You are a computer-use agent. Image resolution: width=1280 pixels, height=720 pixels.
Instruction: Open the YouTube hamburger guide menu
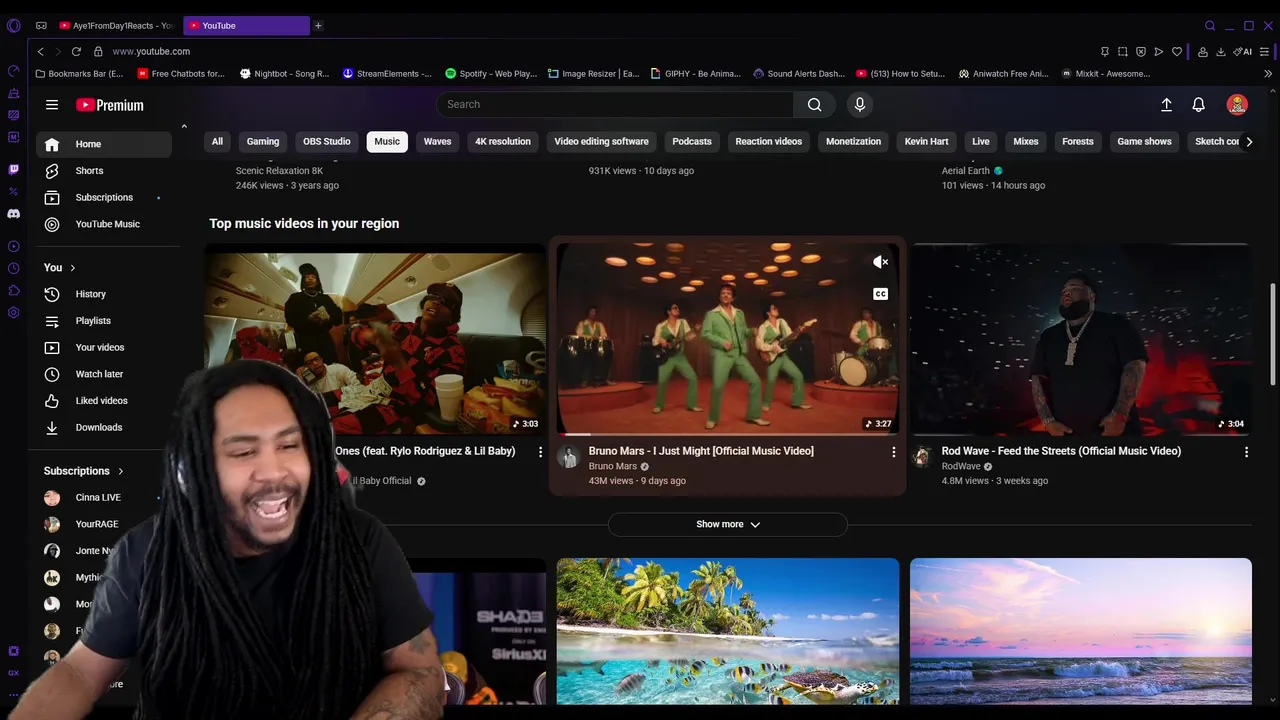point(52,104)
